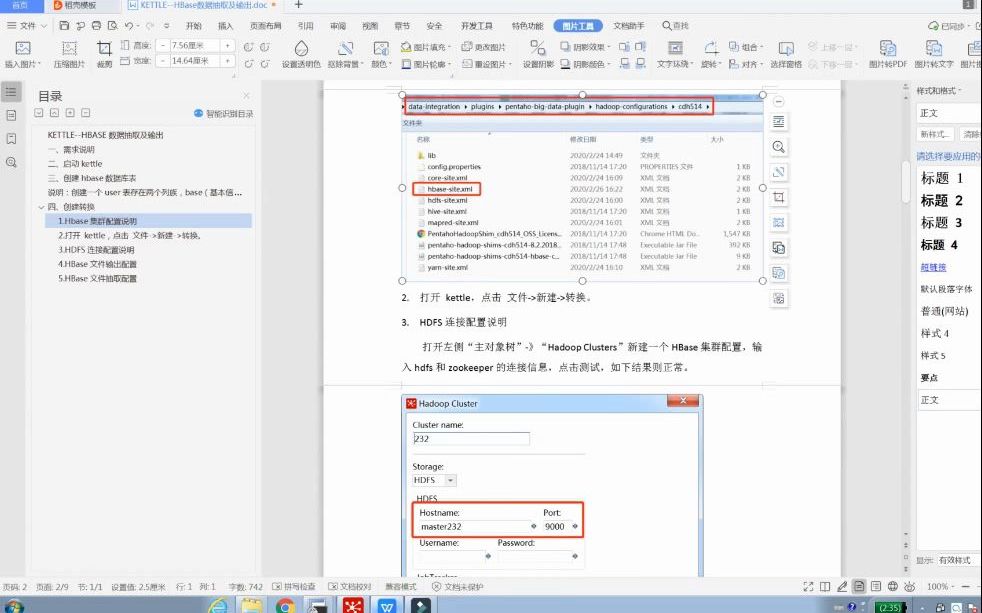Click the Print Preview icon in the quick toolbar
Viewport: 982px width, 613px height.
point(113,26)
